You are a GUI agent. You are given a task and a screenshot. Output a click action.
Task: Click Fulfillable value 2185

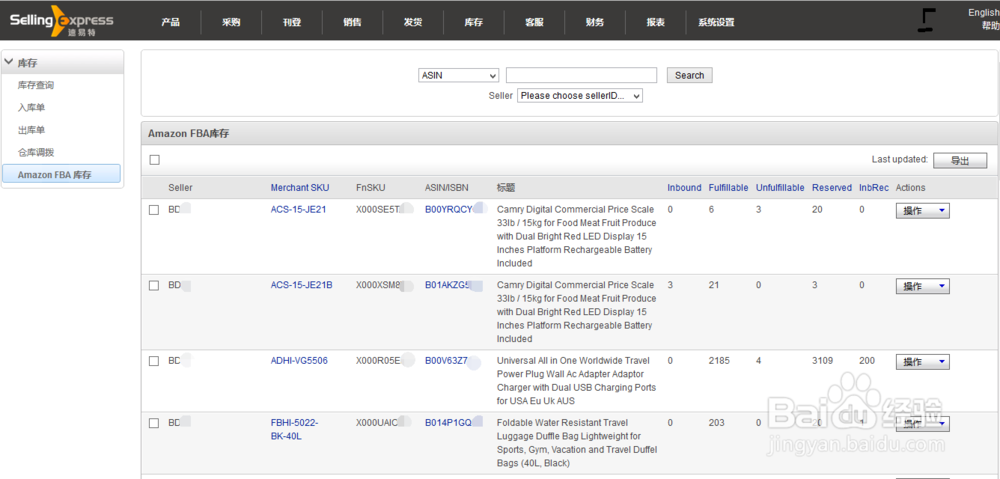719,360
